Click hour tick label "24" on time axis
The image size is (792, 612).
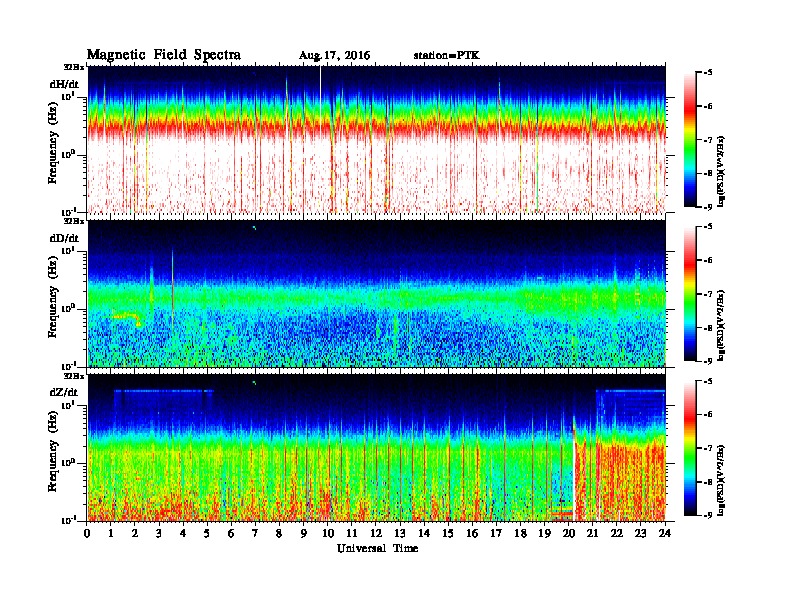[x=665, y=533]
